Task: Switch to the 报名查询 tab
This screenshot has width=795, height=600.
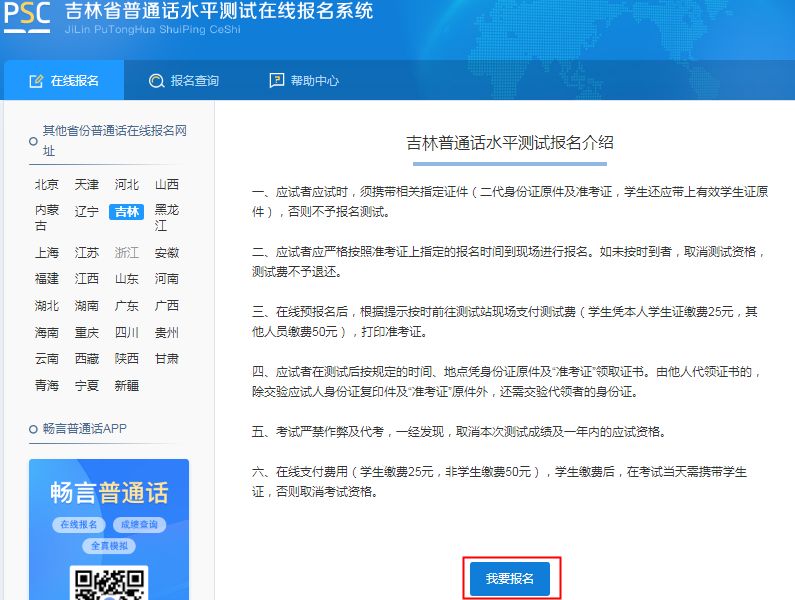Action: (x=183, y=81)
